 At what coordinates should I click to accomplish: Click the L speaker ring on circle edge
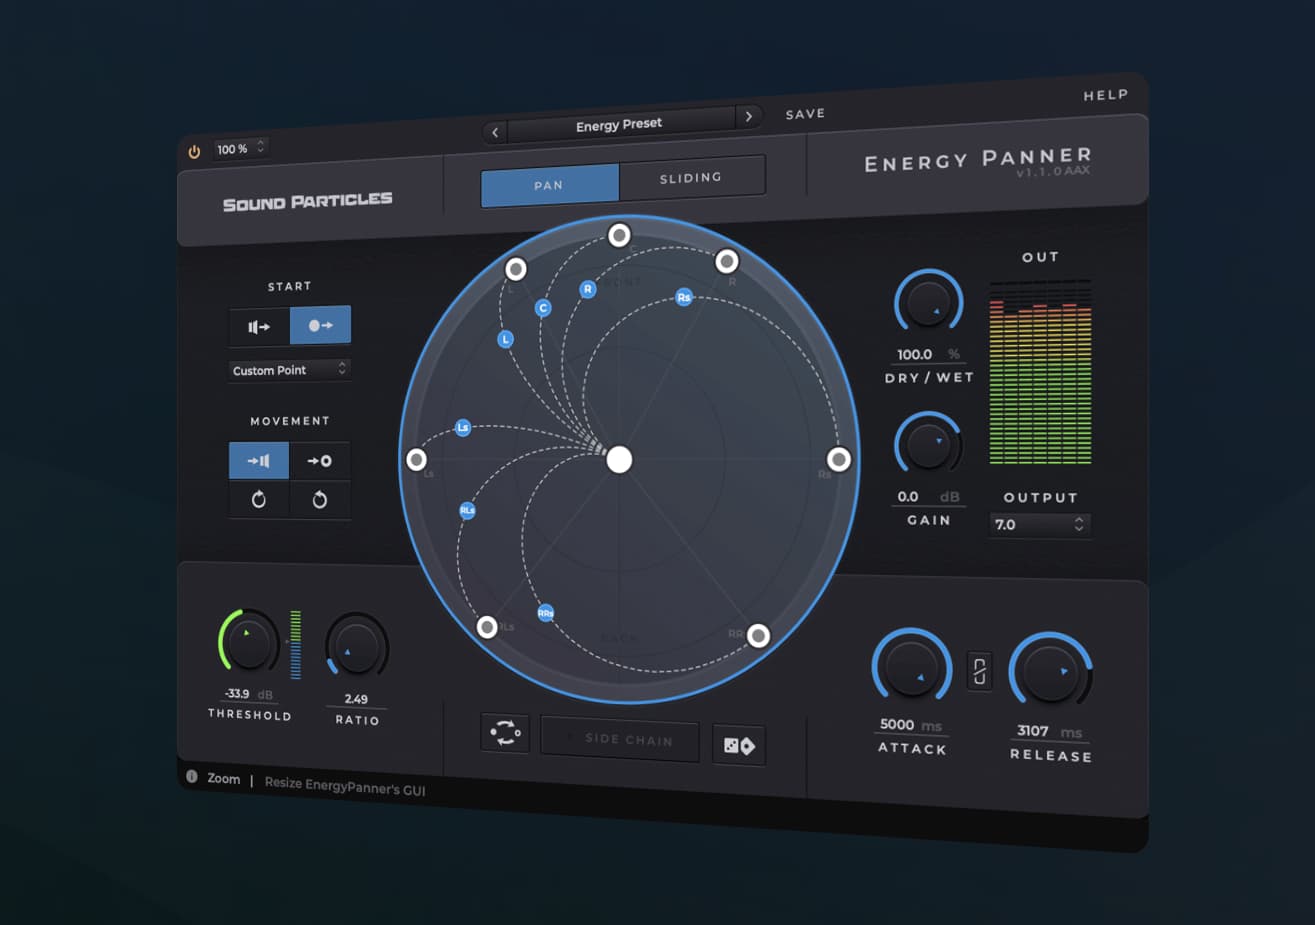coord(516,268)
